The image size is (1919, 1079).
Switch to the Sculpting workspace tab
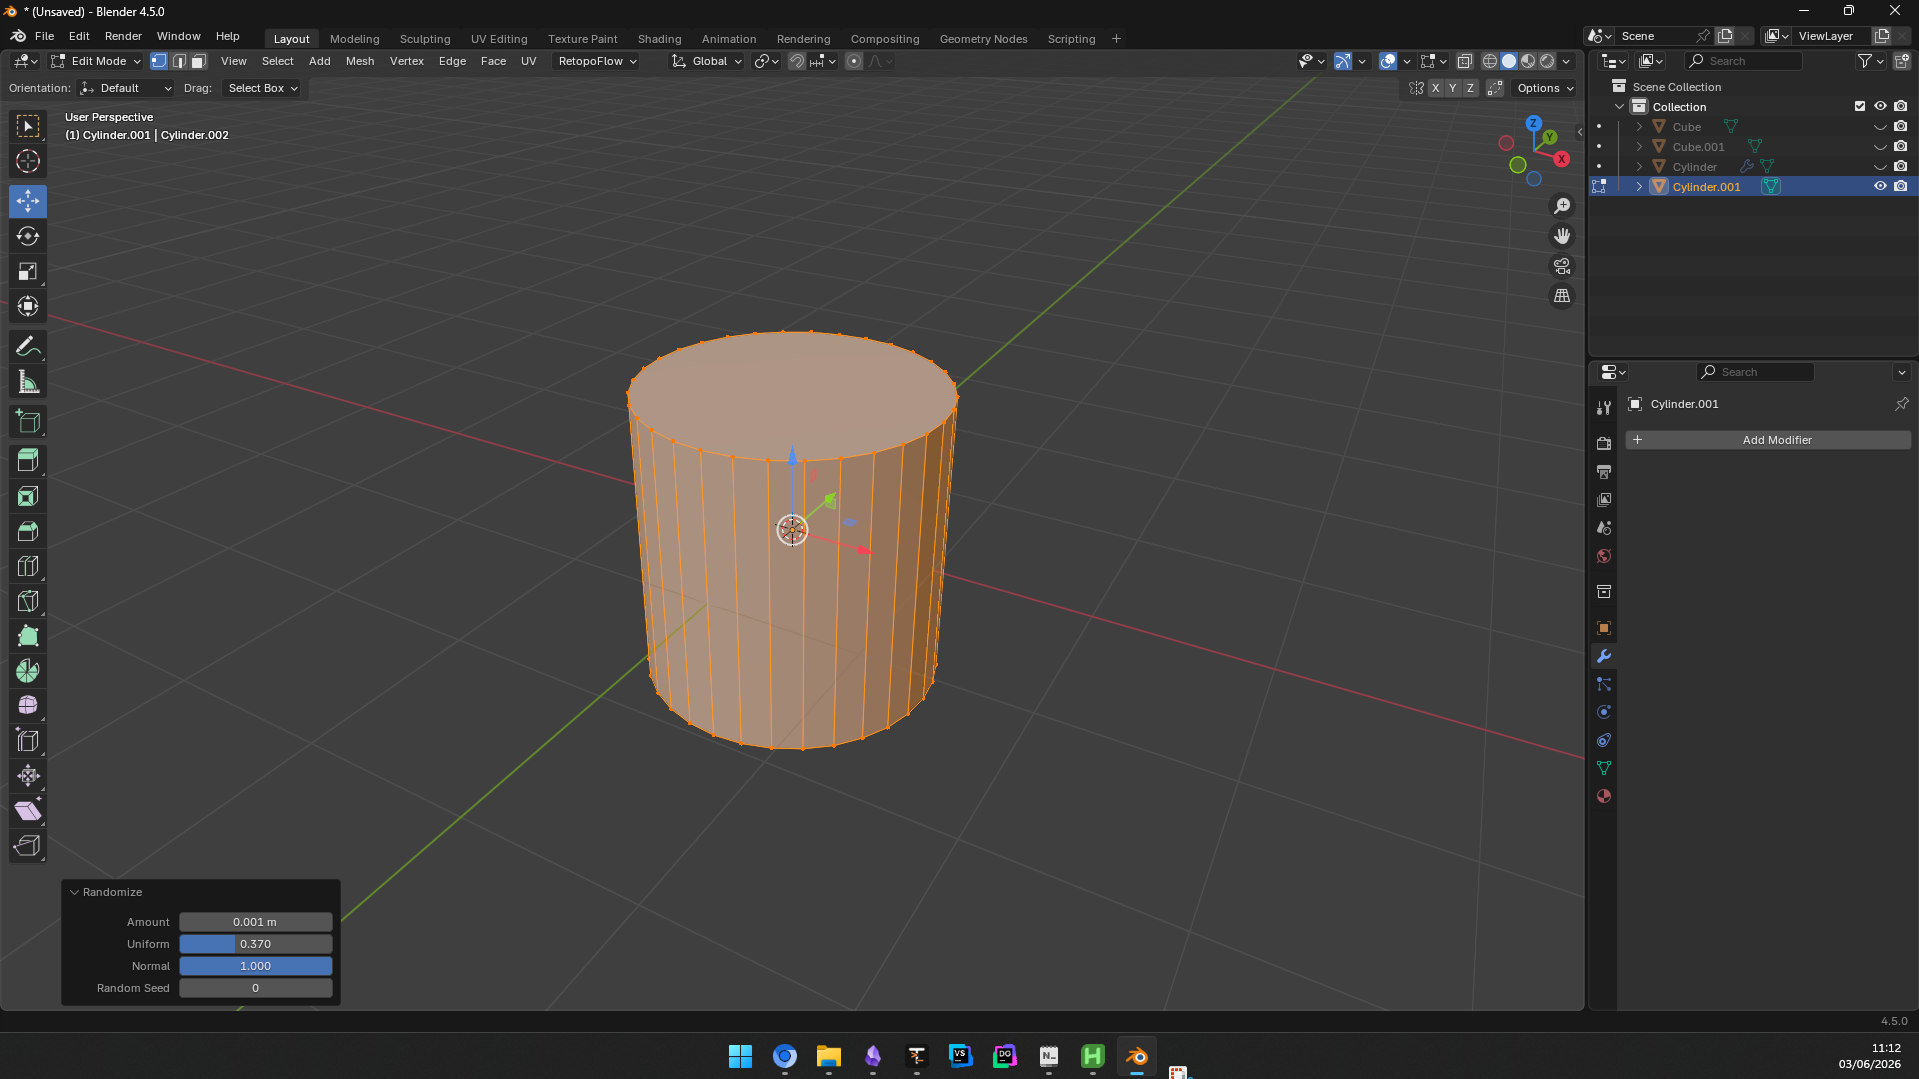coord(425,39)
